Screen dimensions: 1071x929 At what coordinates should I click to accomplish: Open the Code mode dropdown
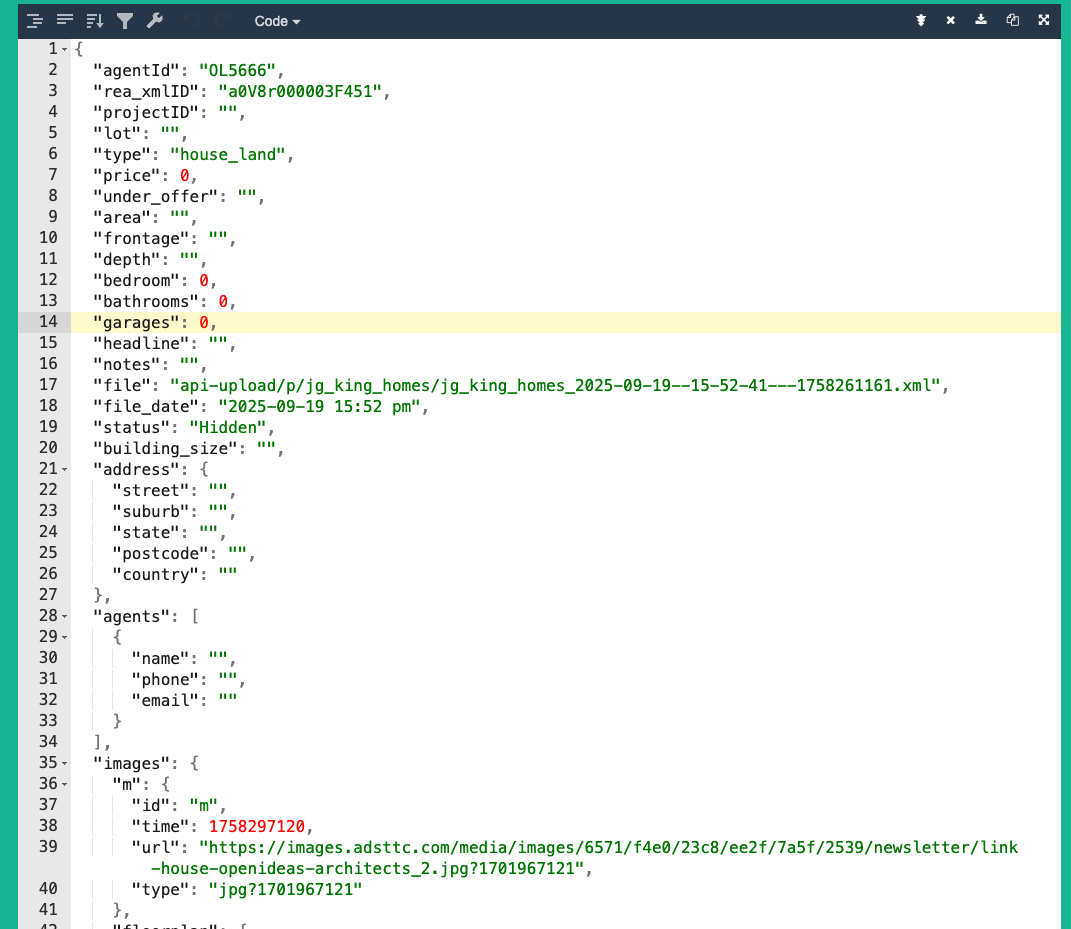pyautogui.click(x=277, y=21)
